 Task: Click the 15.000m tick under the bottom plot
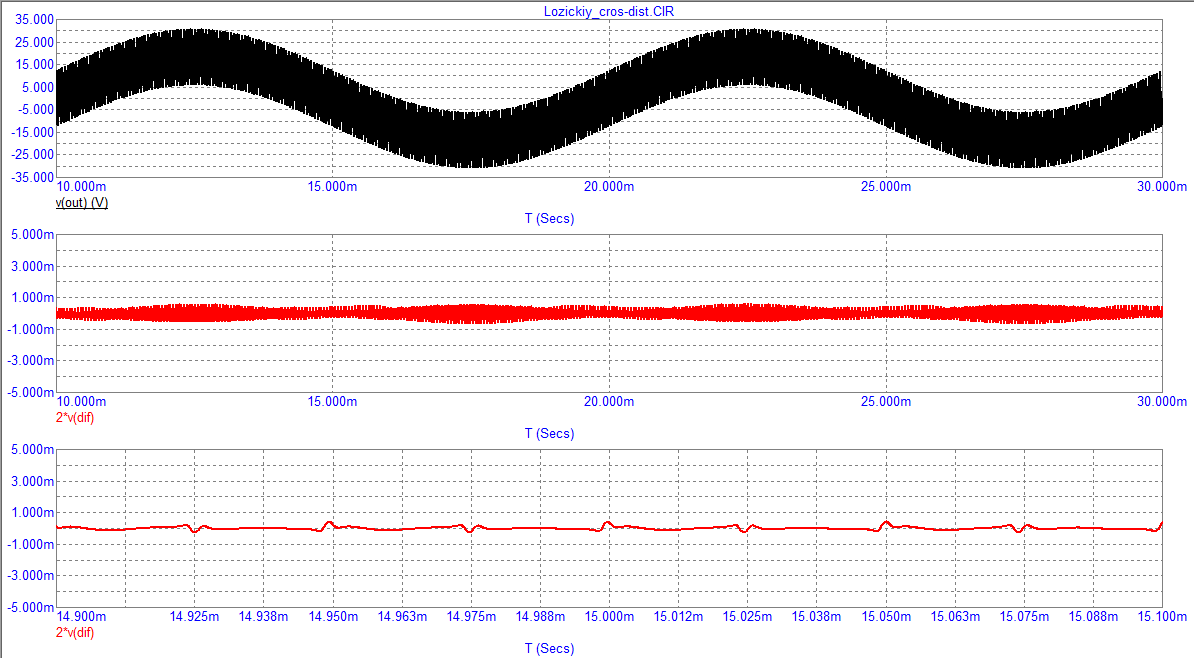tap(609, 616)
